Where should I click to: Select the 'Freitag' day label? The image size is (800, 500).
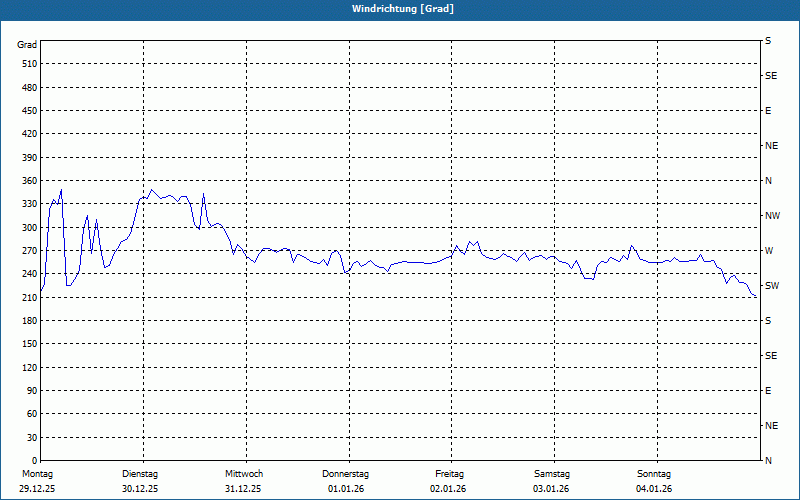tap(449, 474)
